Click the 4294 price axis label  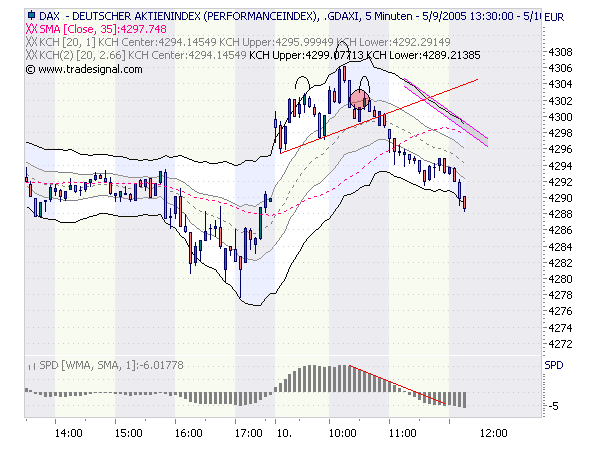coord(560,166)
